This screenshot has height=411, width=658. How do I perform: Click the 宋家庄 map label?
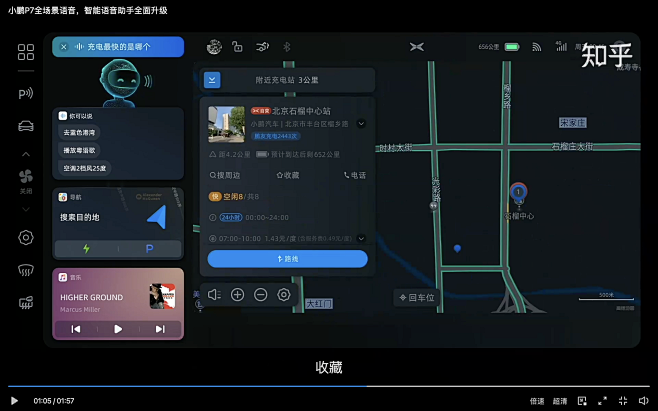pos(572,123)
